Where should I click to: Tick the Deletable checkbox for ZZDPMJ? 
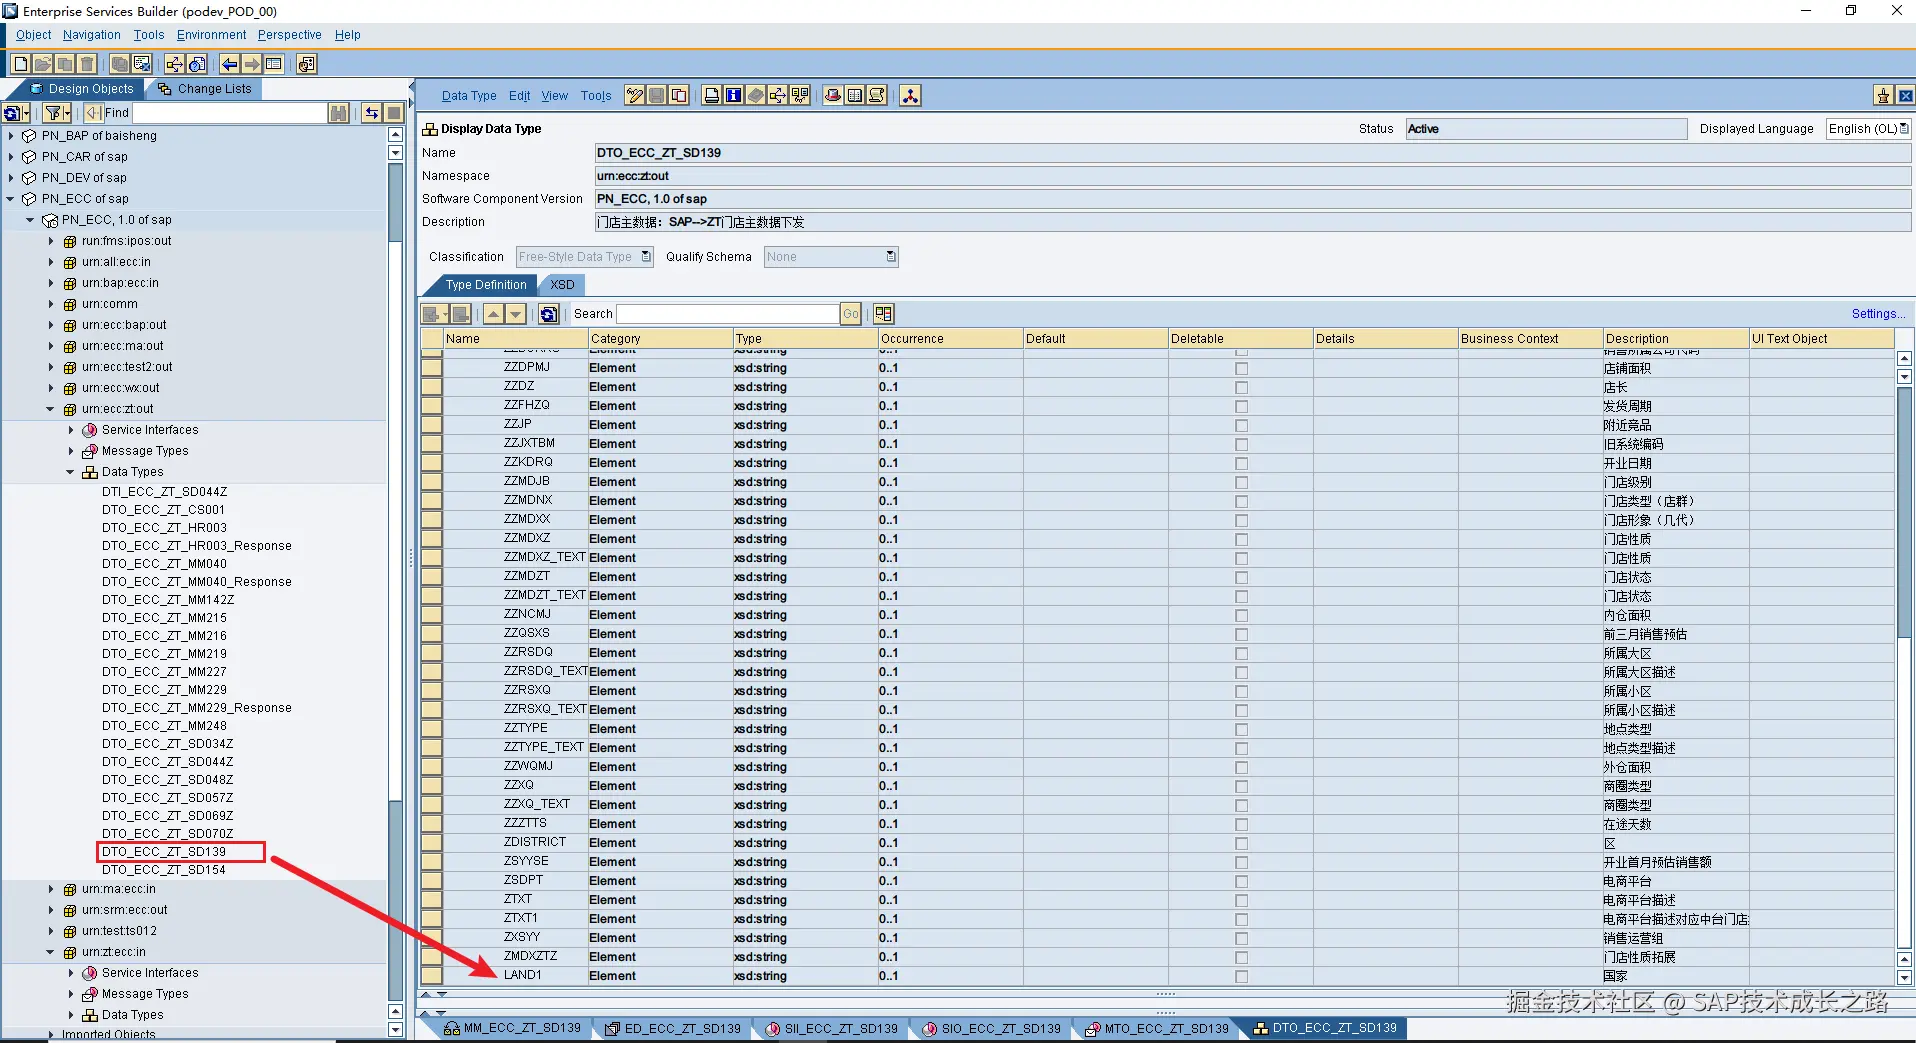(x=1241, y=369)
